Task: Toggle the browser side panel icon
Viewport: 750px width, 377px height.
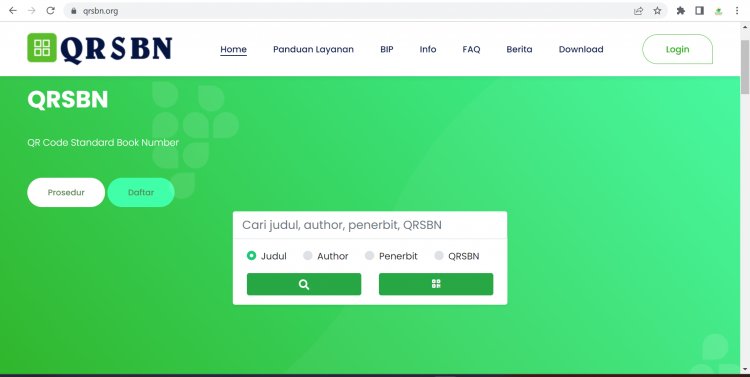Action: click(x=699, y=11)
